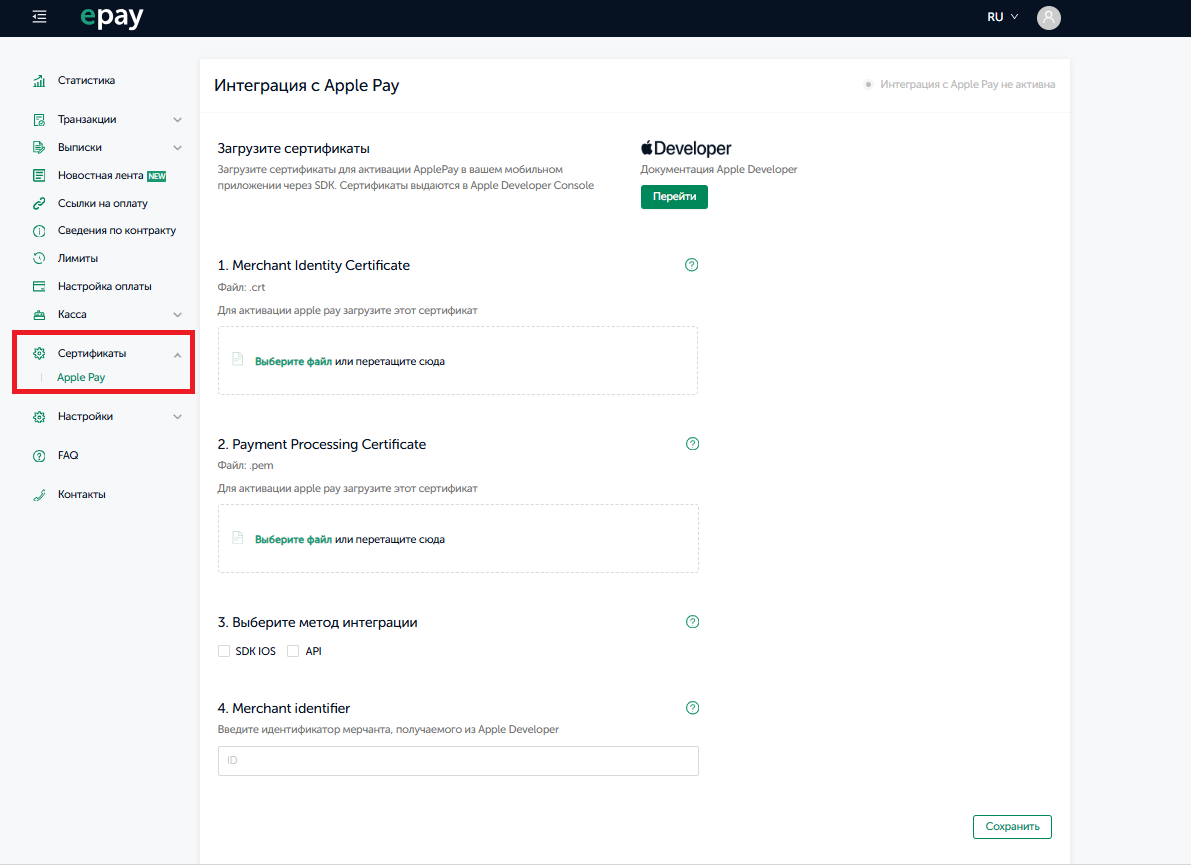Click Выберите файл for Payment Processing Certificate
This screenshot has width=1191, height=865.
click(x=293, y=540)
